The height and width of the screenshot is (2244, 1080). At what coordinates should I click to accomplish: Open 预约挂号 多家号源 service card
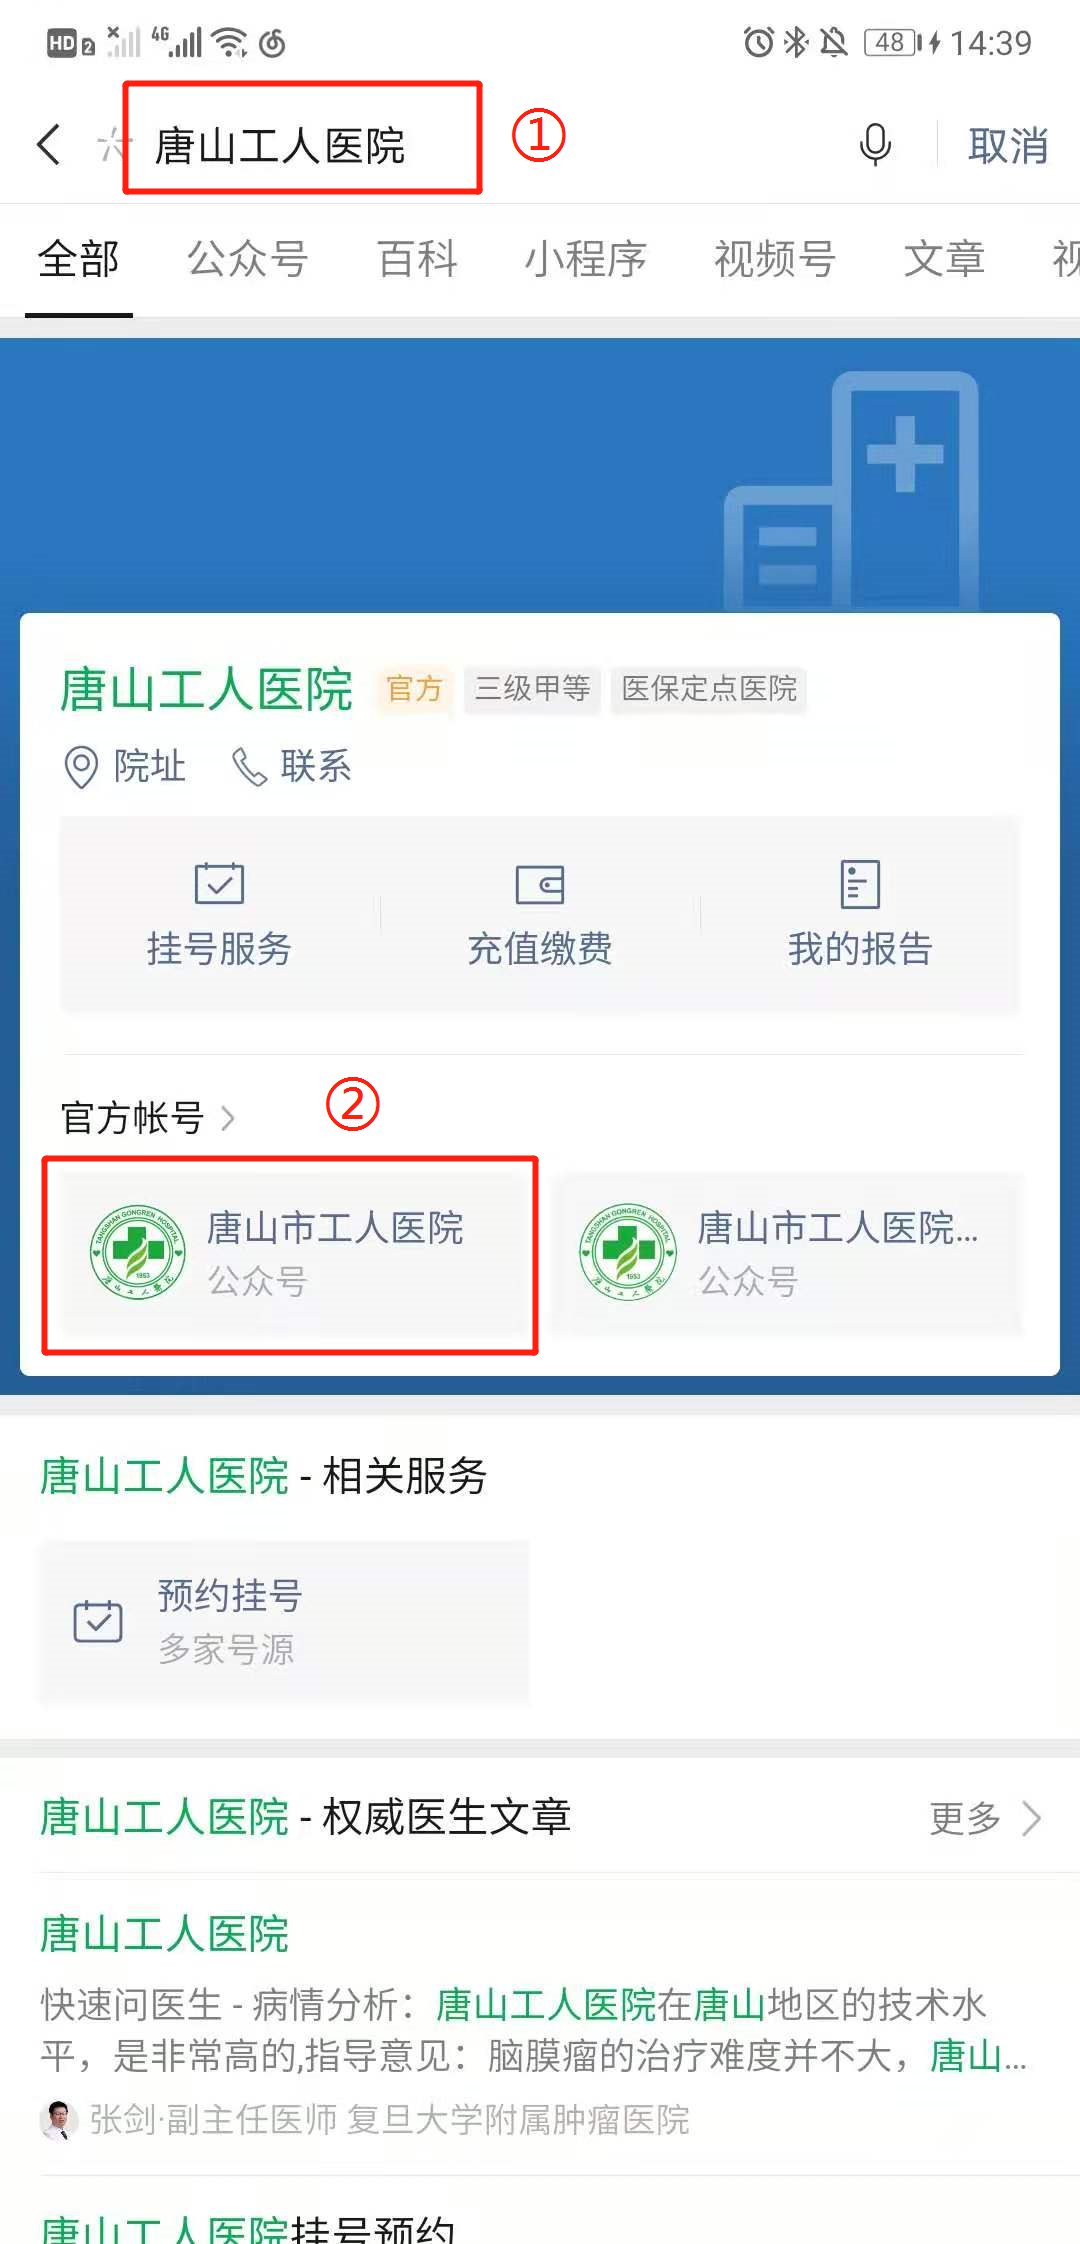pos(284,1621)
